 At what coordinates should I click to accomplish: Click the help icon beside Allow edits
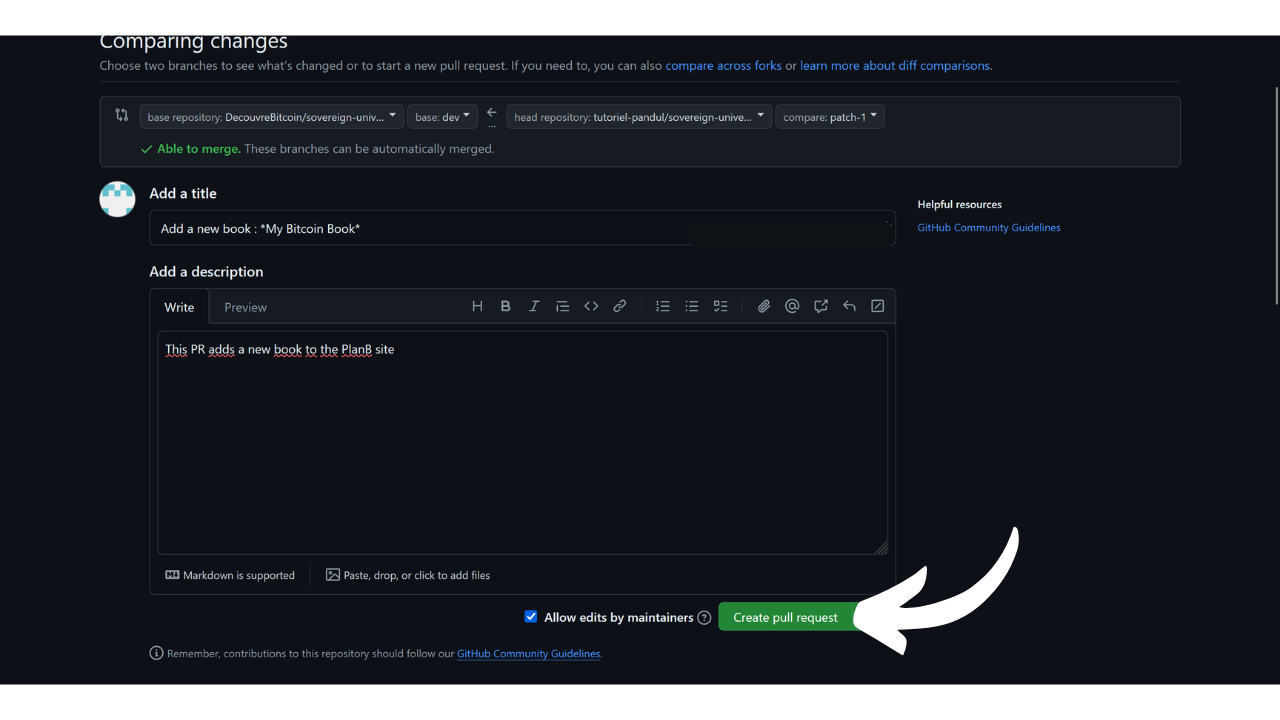(x=704, y=618)
